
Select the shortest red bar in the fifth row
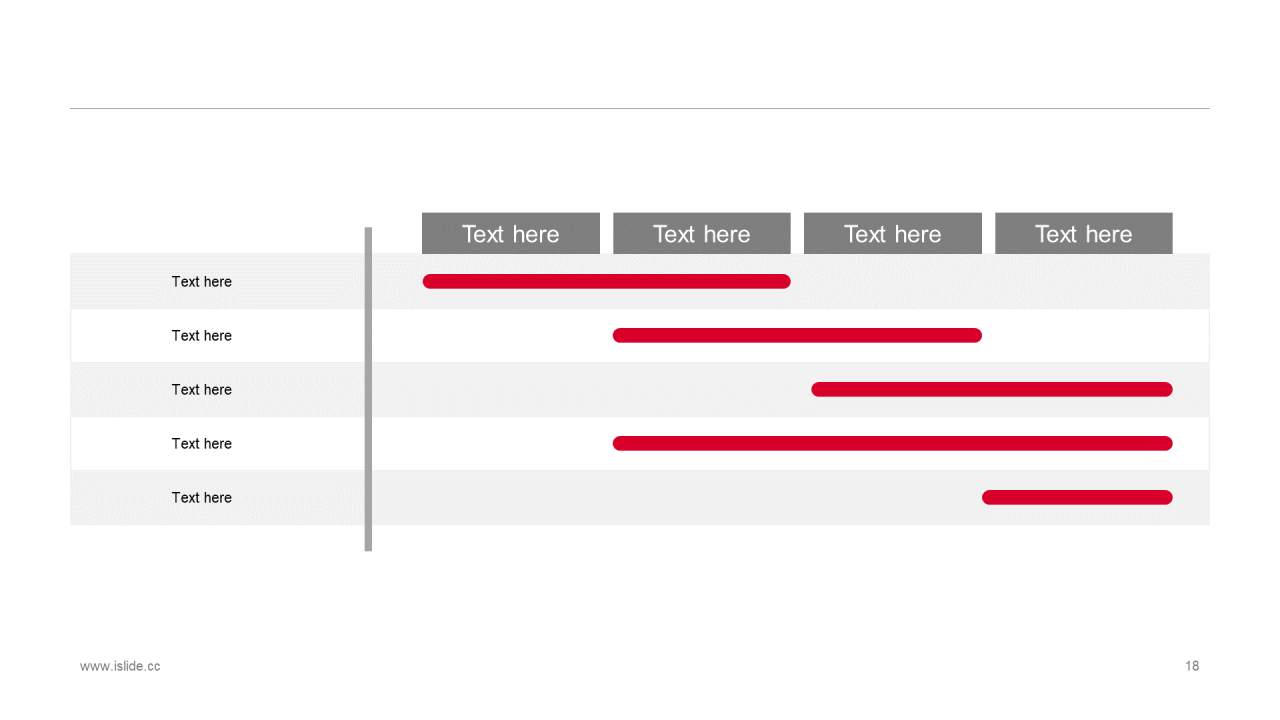pyautogui.click(x=1077, y=497)
